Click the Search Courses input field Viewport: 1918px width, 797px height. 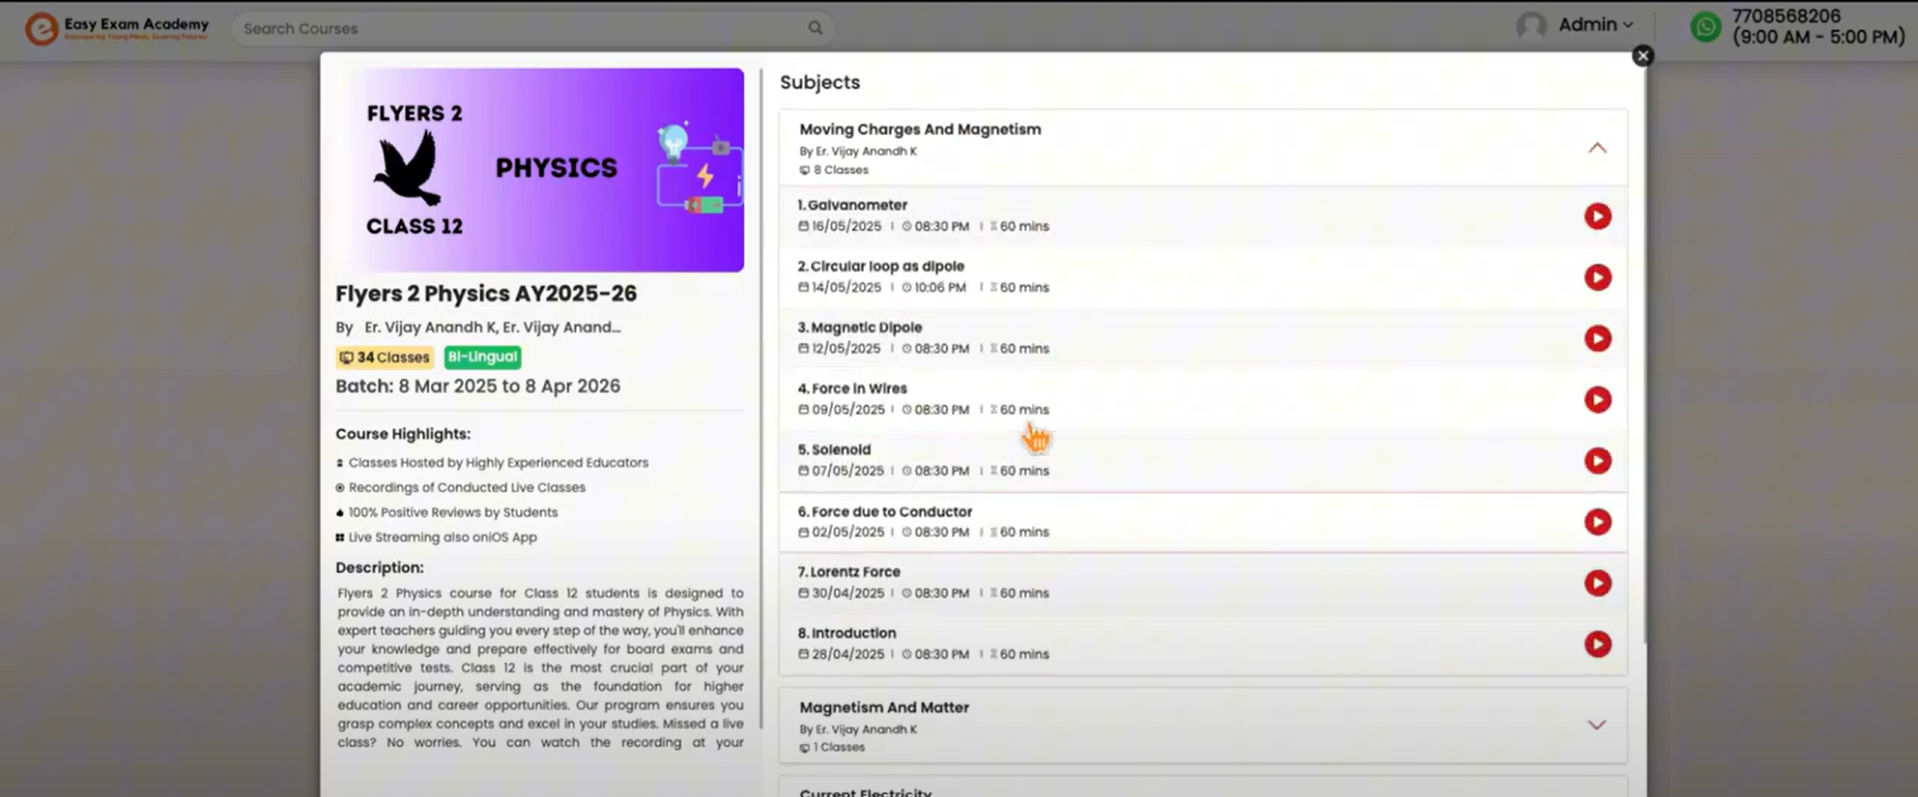520,28
